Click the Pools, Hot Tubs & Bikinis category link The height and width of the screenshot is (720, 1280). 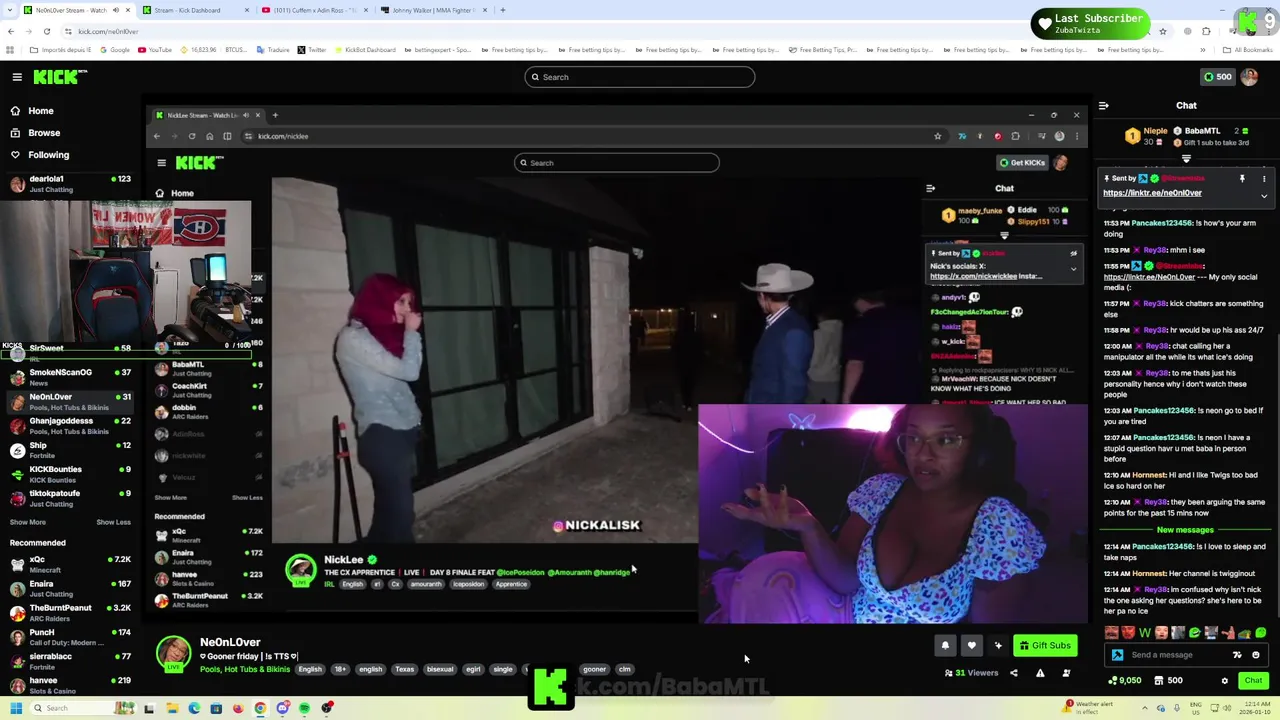point(245,669)
